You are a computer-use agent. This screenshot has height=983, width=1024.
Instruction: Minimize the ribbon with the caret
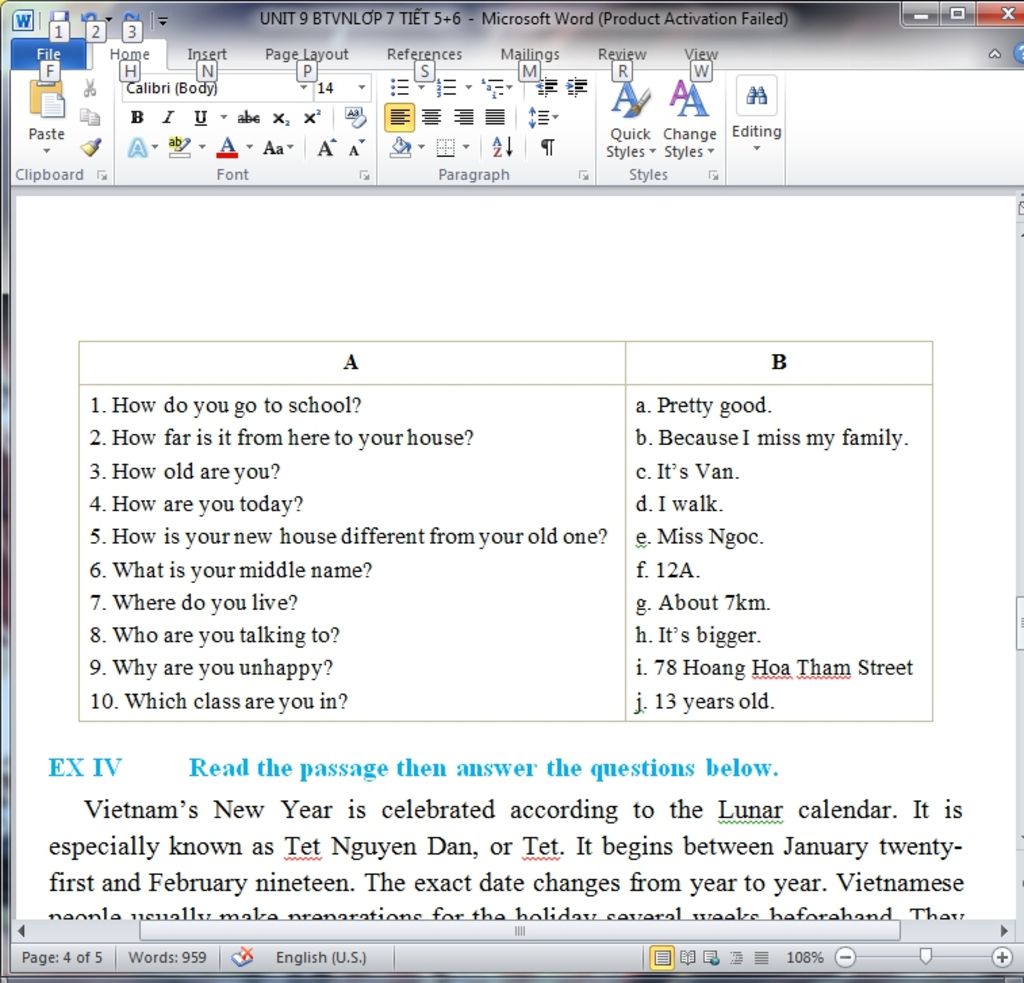pyautogui.click(x=995, y=54)
